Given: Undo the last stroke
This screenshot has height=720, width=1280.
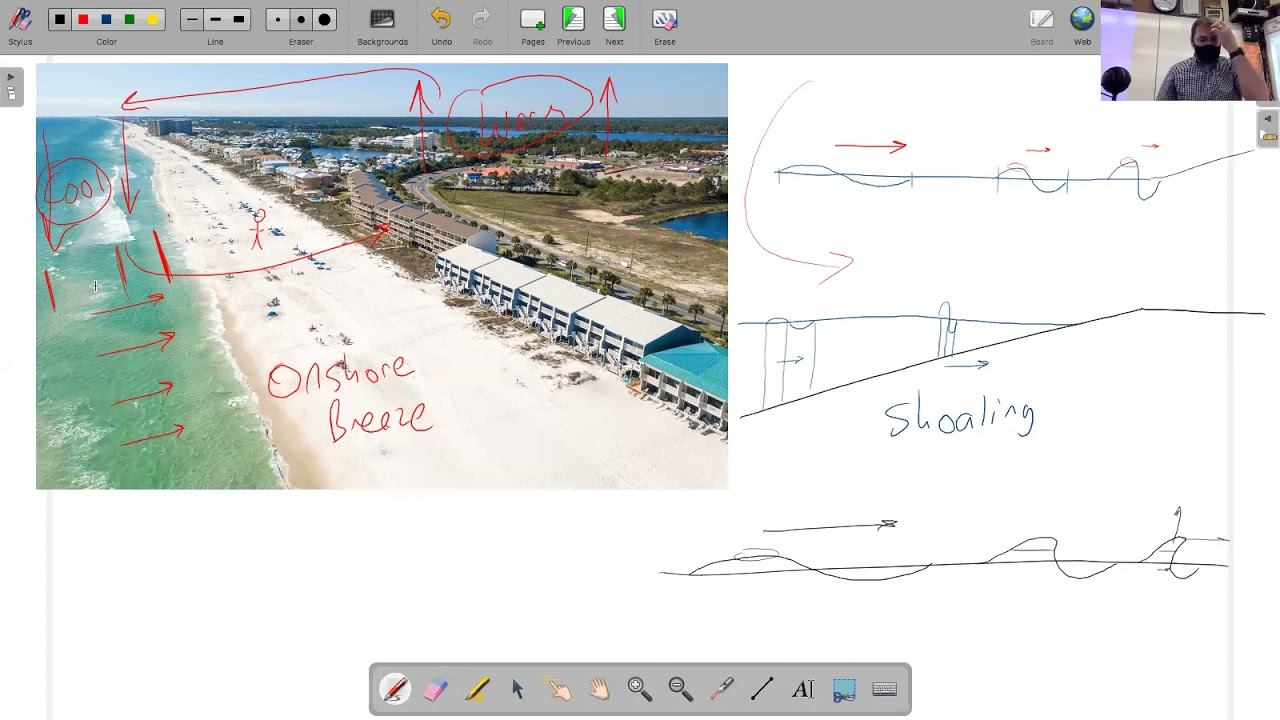Looking at the screenshot, I should 441,26.
